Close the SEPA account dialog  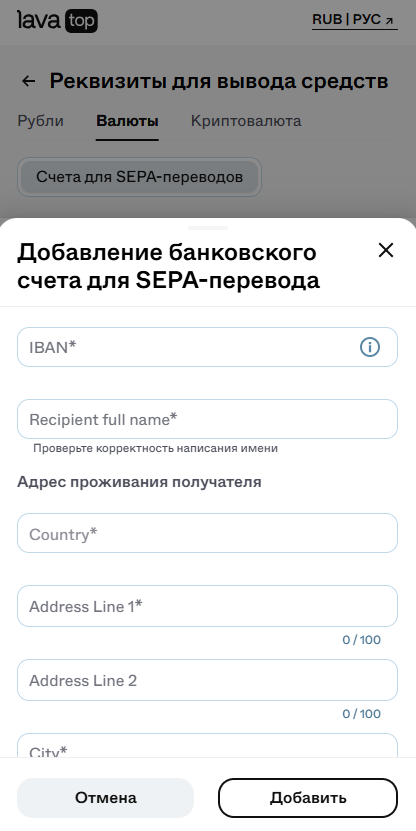click(x=386, y=250)
